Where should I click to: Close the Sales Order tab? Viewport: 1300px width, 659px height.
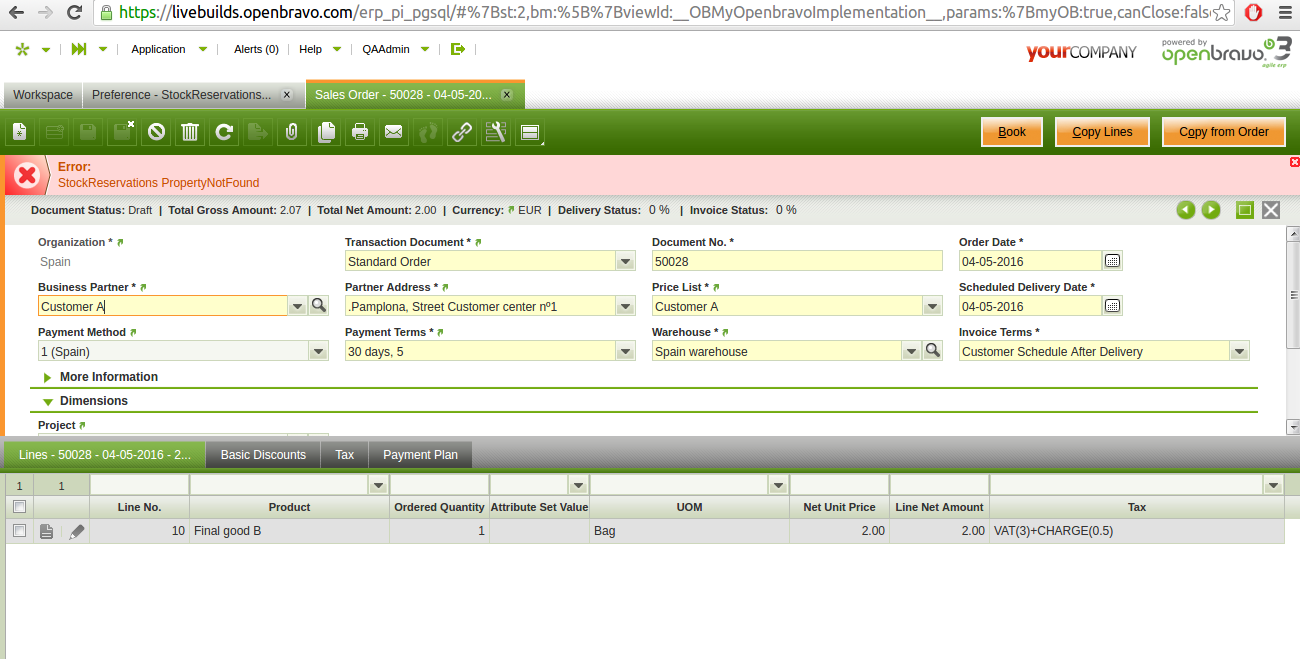click(x=507, y=95)
